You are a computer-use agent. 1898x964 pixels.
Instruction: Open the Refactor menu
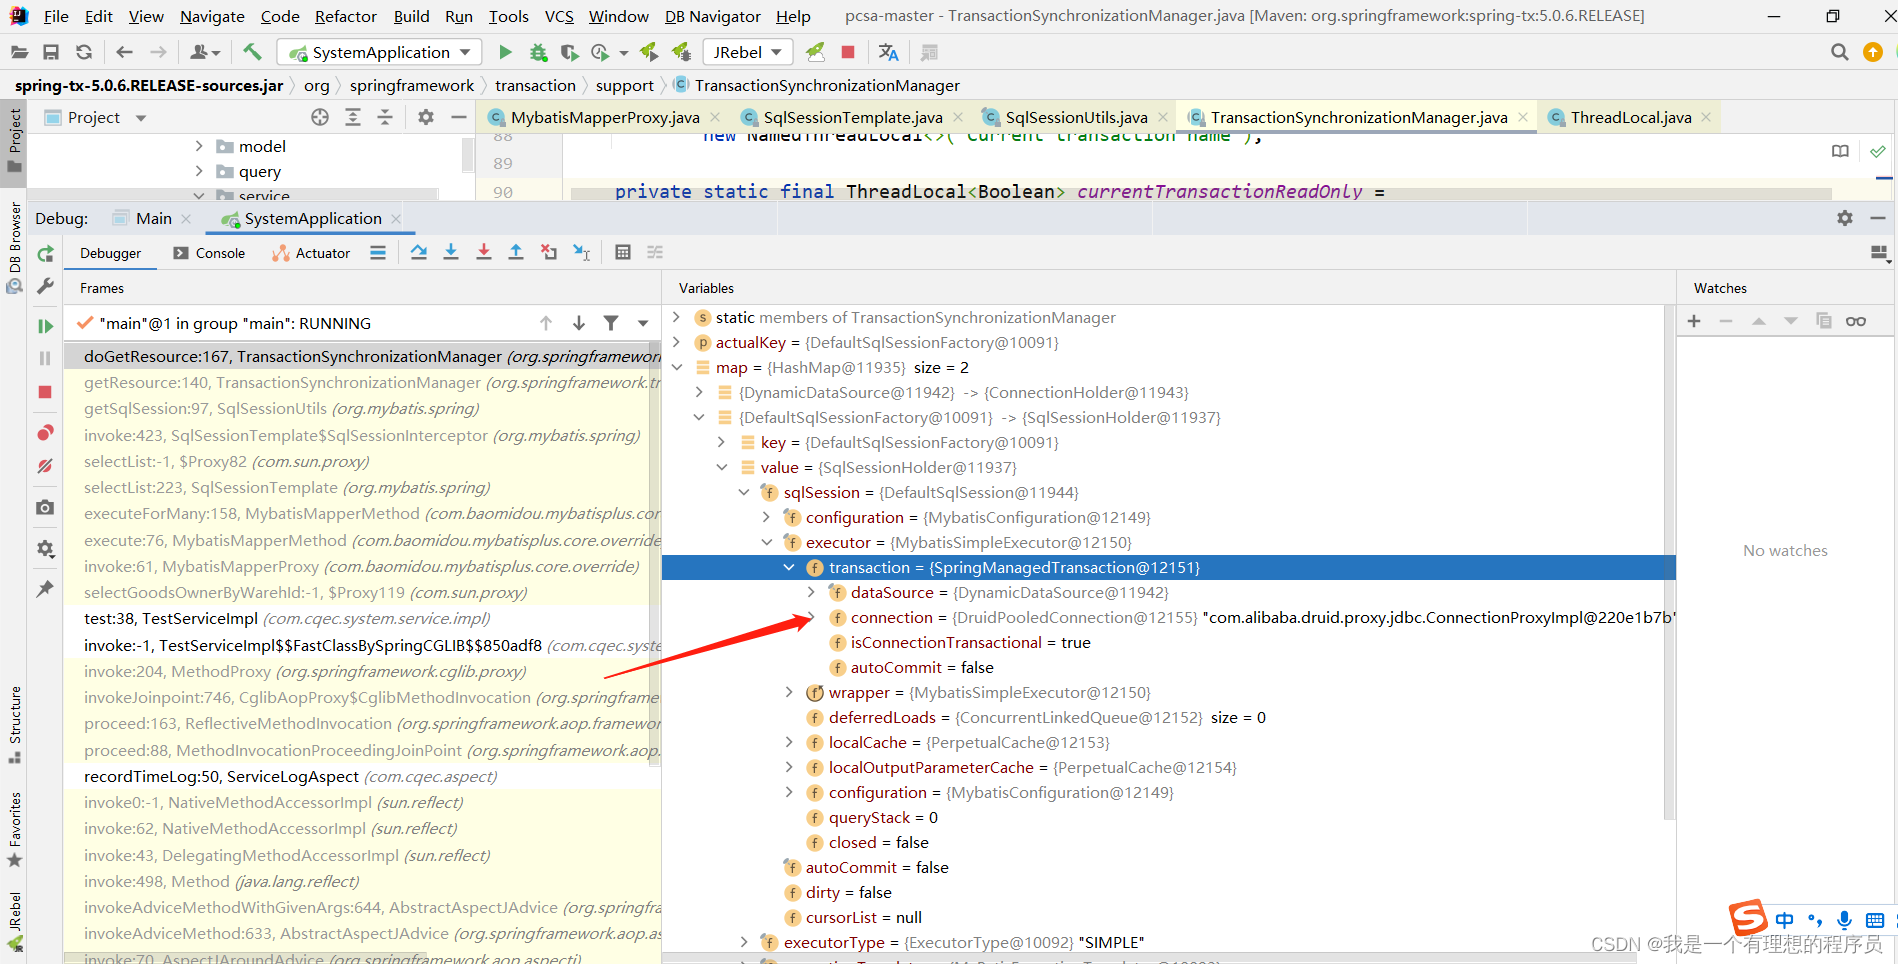coord(345,16)
